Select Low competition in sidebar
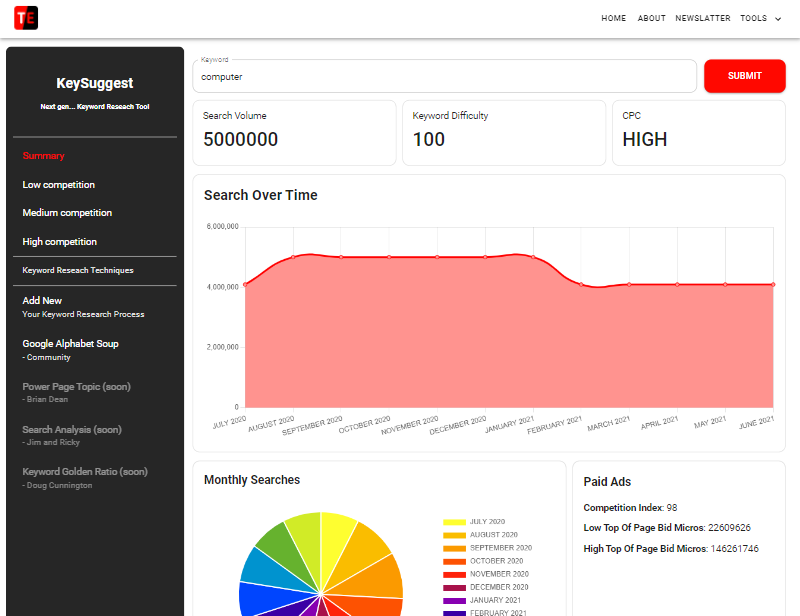Screen dimensions: 800x616 pos(59,185)
